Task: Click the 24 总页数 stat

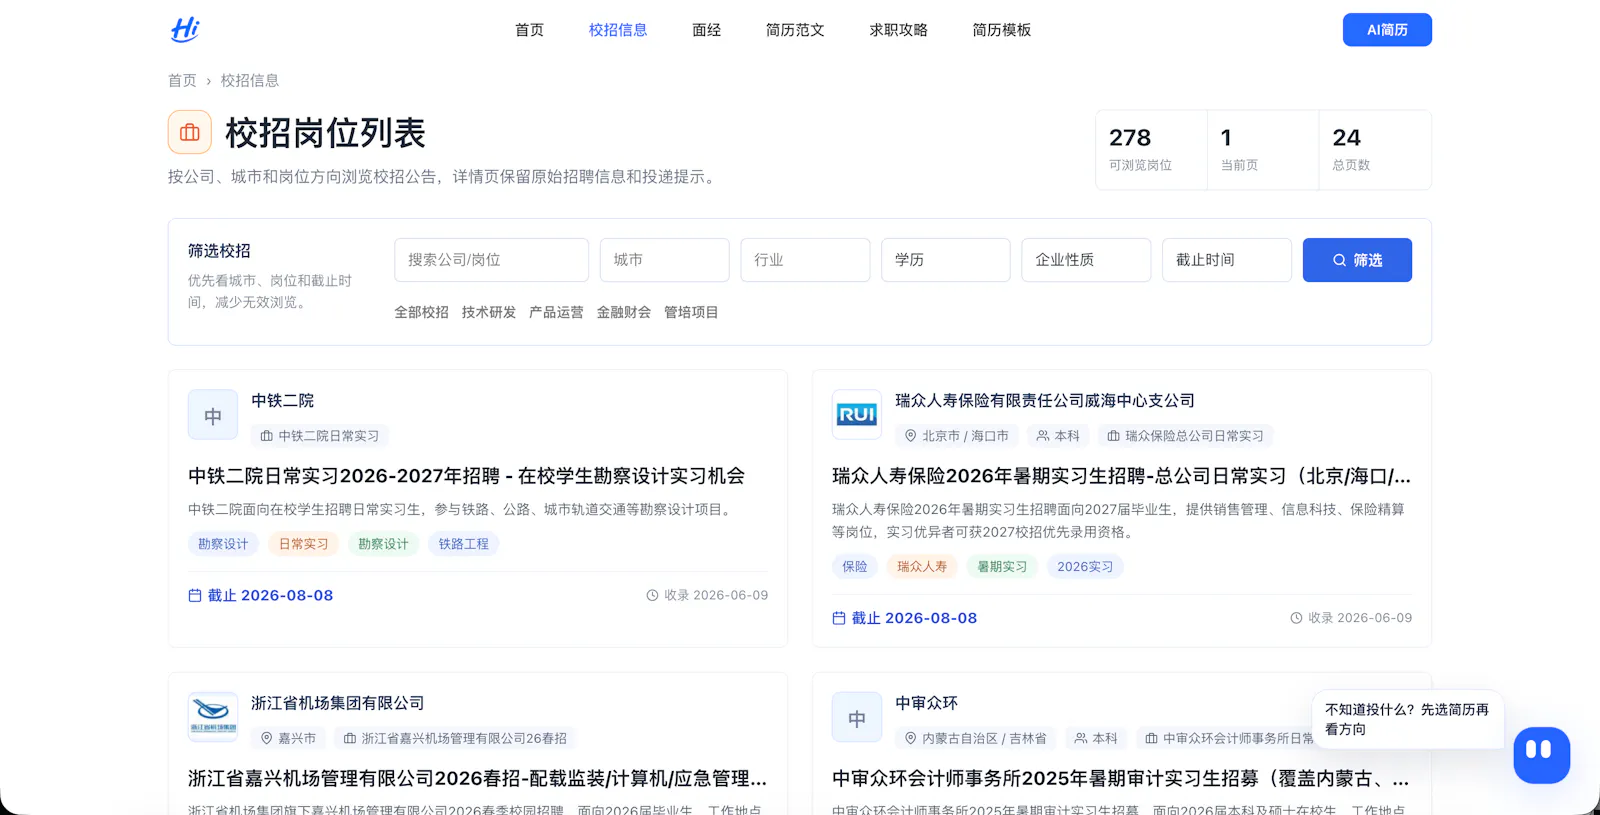Action: coord(1375,150)
